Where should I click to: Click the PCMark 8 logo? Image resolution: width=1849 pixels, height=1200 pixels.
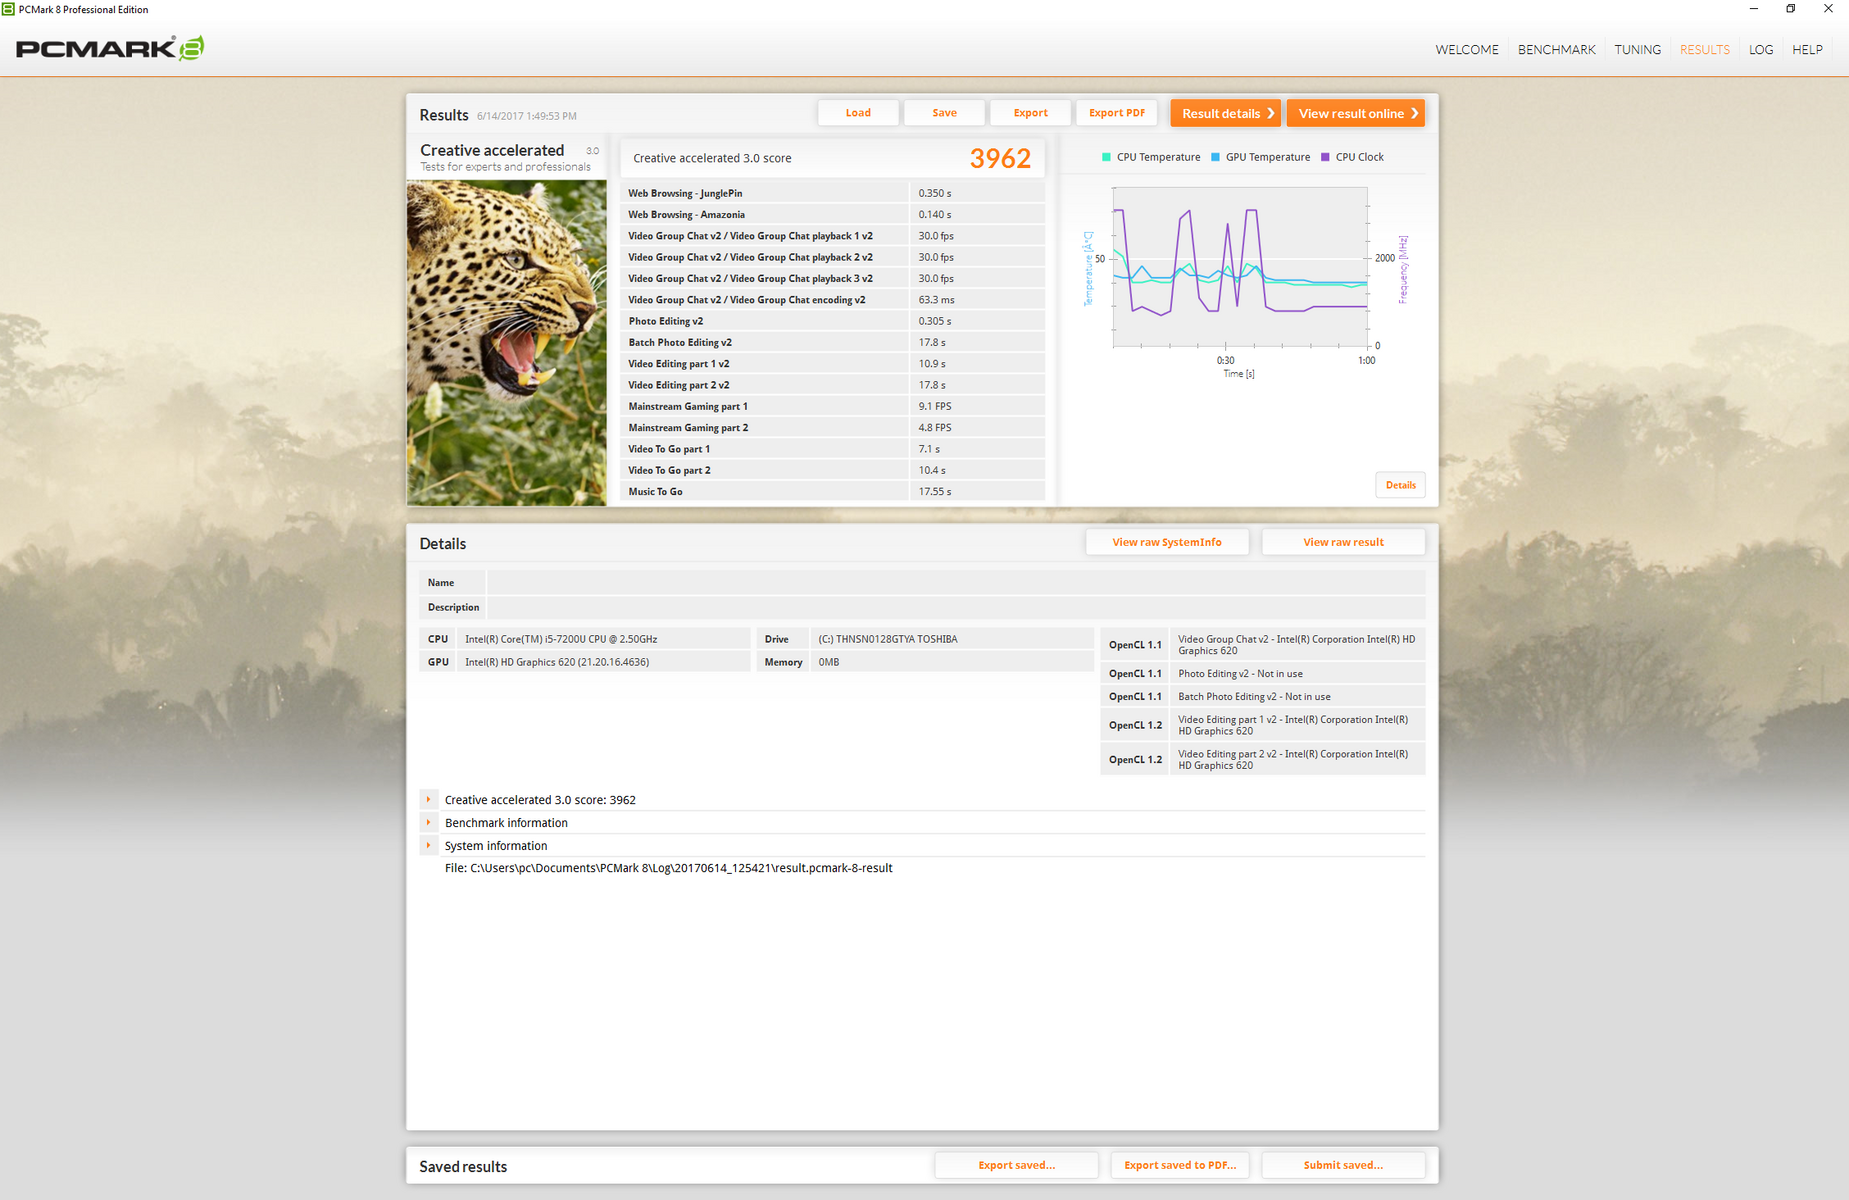(110, 49)
